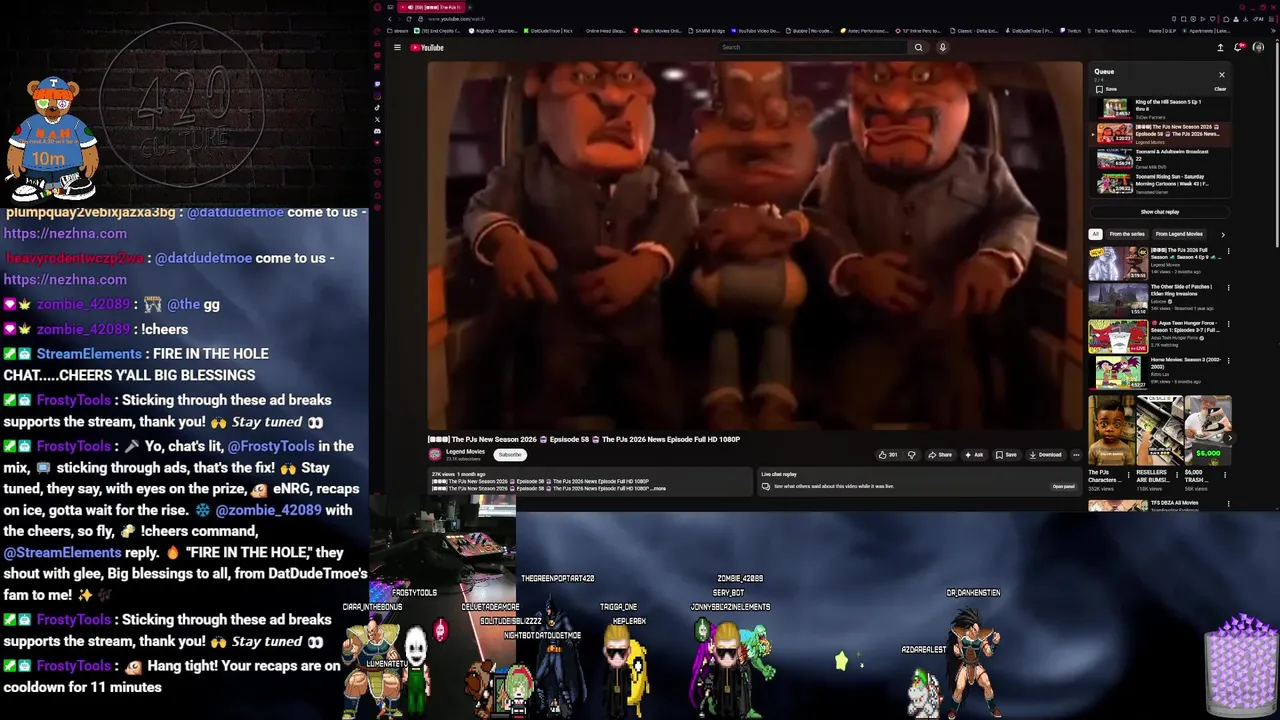Subscribe to Legend Movies channel
Screen dimensions: 1280x720
pos(510,455)
